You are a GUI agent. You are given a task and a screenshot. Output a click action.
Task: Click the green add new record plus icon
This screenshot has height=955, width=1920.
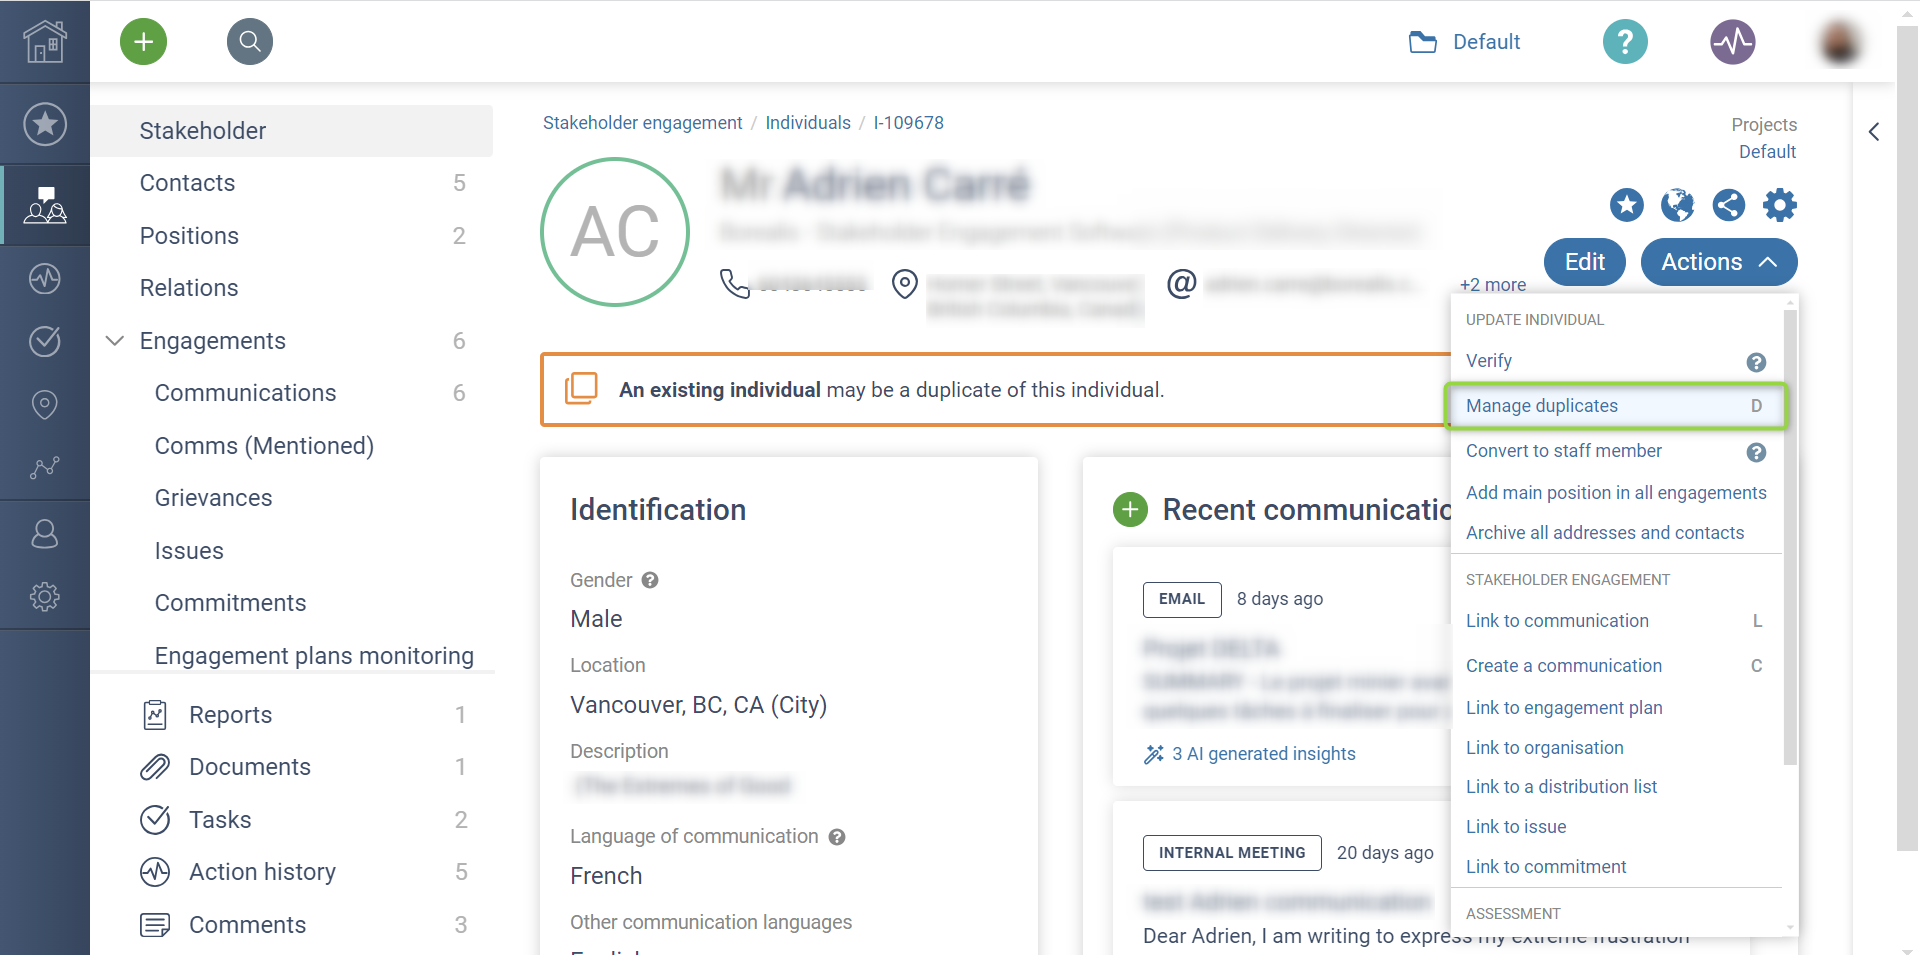click(143, 42)
